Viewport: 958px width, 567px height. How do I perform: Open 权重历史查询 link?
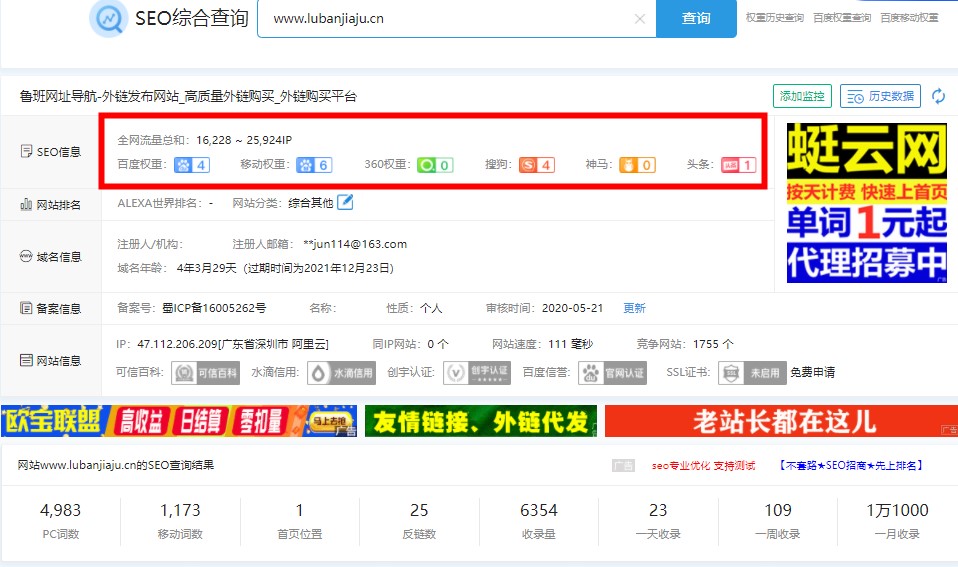[774, 18]
